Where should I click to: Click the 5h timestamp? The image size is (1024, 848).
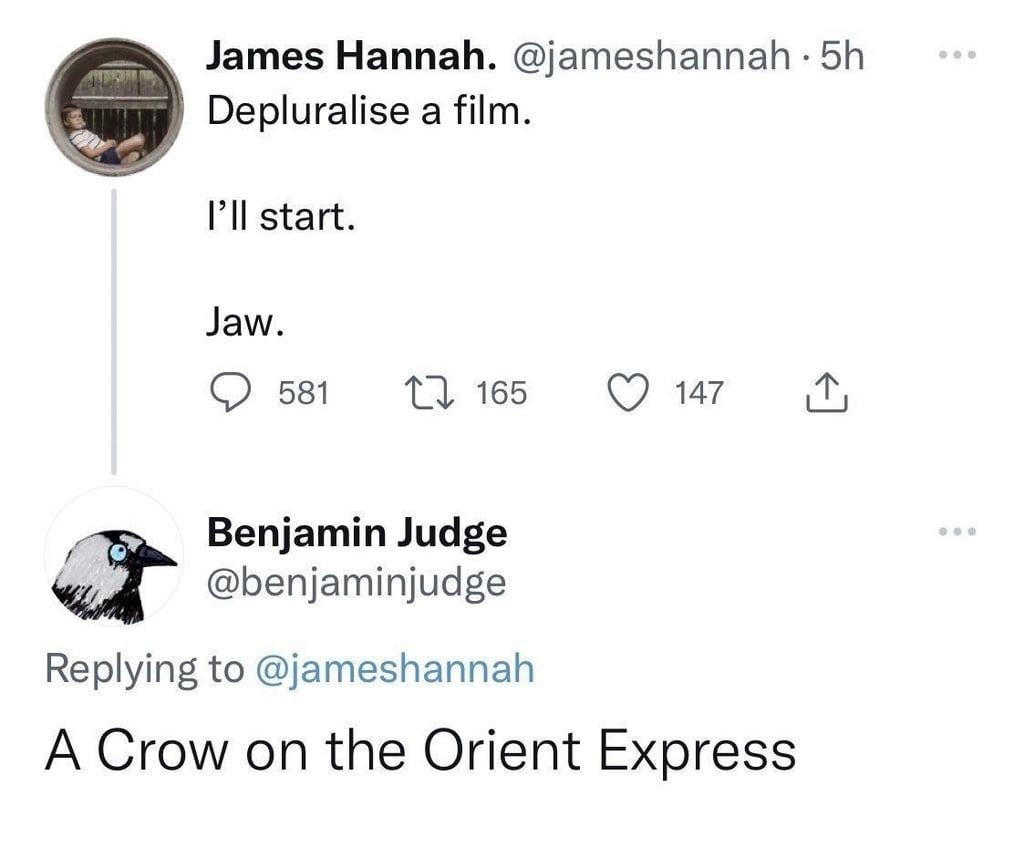[842, 57]
